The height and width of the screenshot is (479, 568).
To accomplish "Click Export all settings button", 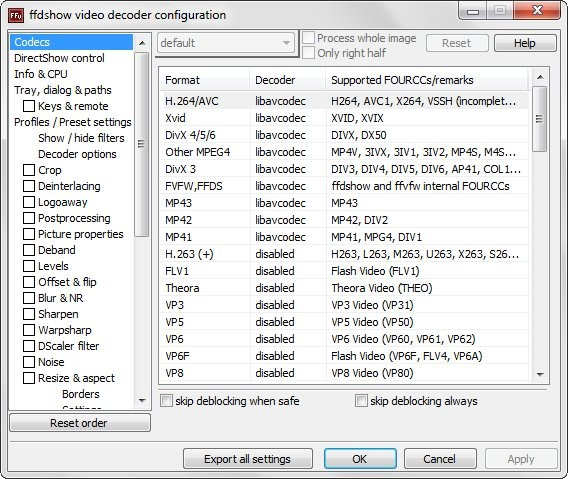I will 247,459.
